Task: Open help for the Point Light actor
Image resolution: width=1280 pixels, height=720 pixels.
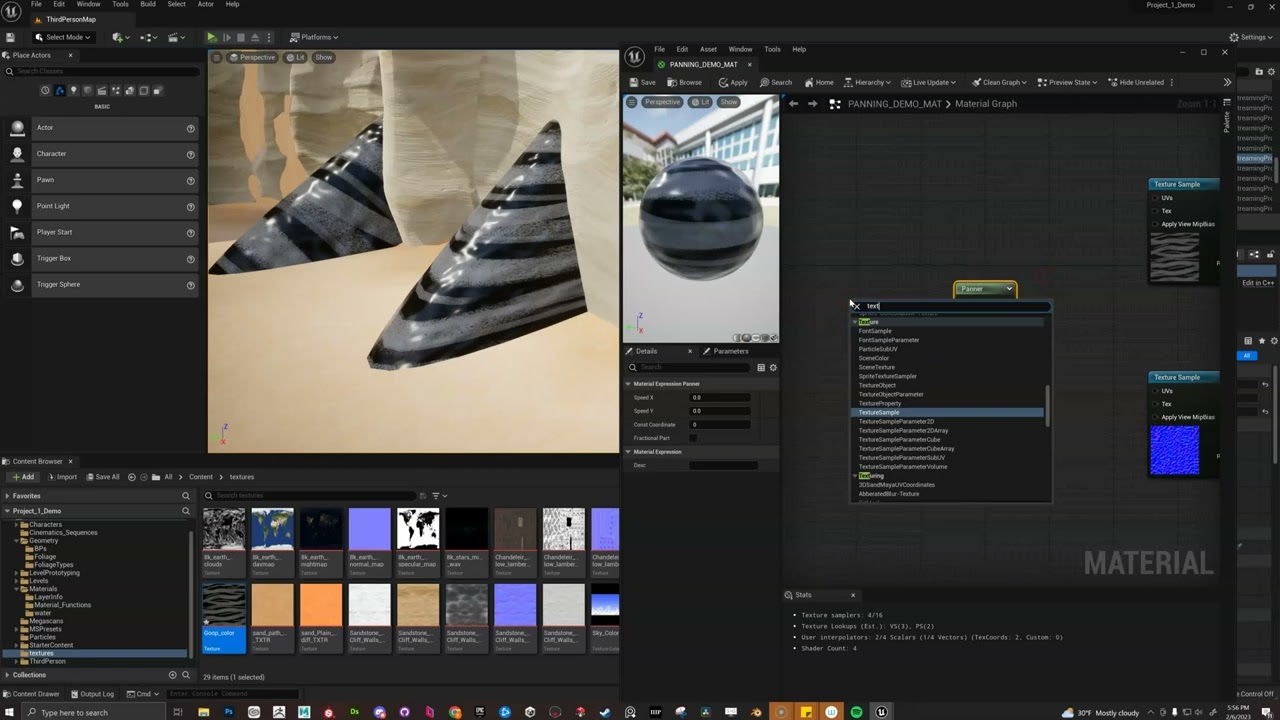Action: (x=190, y=206)
